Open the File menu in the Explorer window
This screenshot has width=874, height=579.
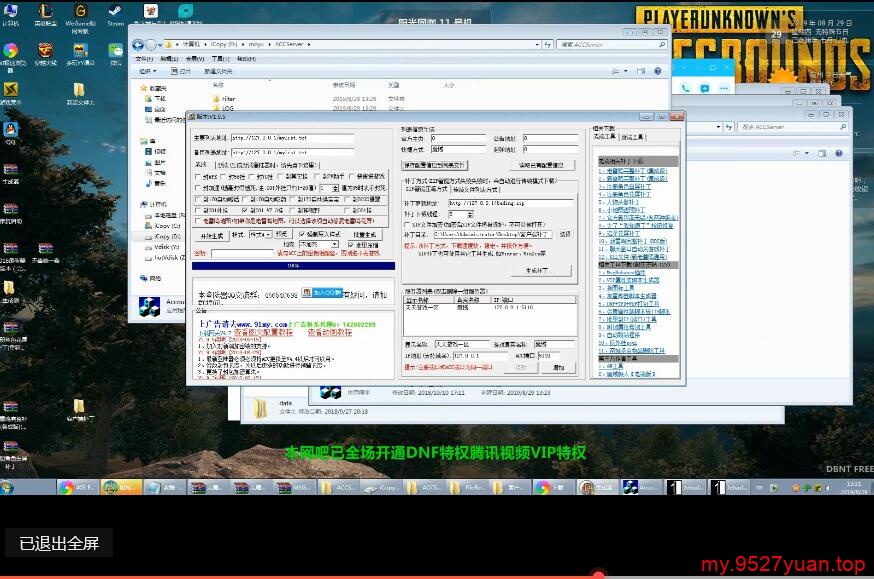144,59
